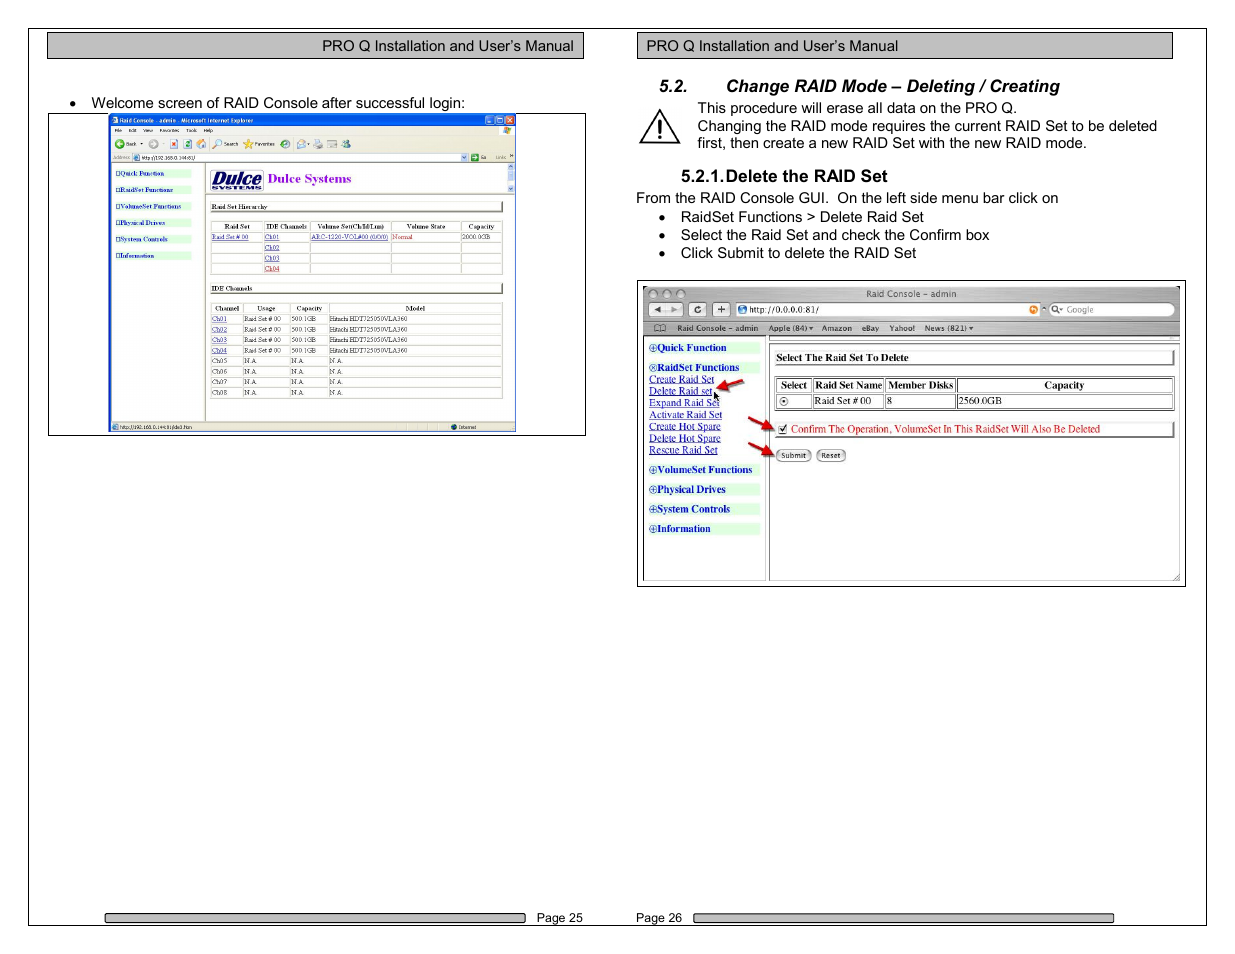Open Favorites star in Internet Explorer toolbar

[259, 144]
